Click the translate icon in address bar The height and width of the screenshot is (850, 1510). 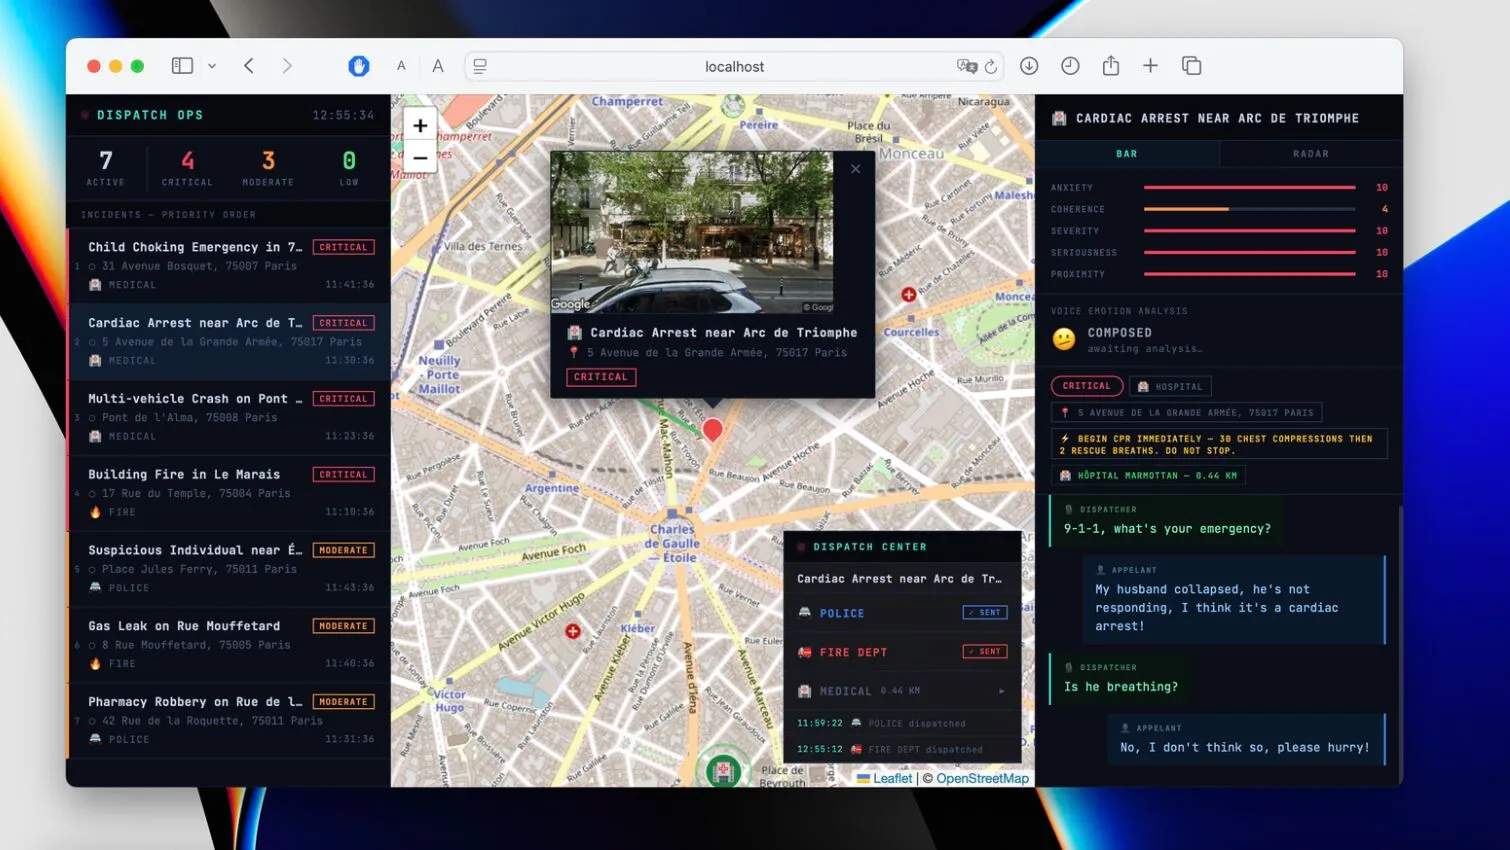[x=966, y=66]
